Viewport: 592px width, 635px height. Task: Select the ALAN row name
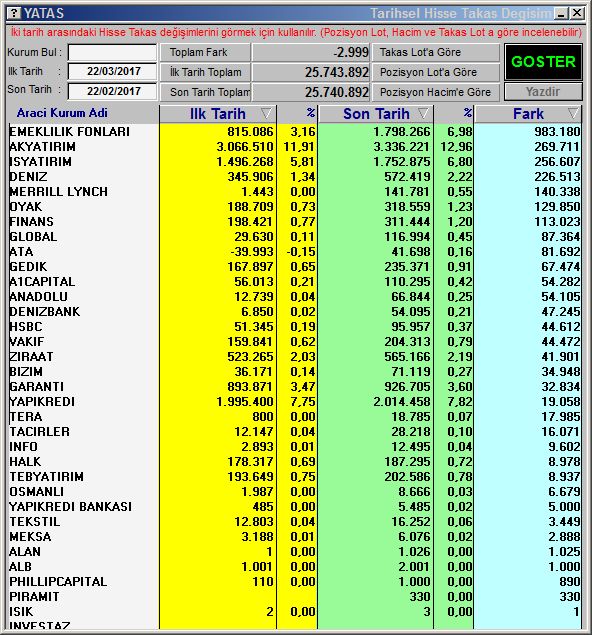click(25, 551)
